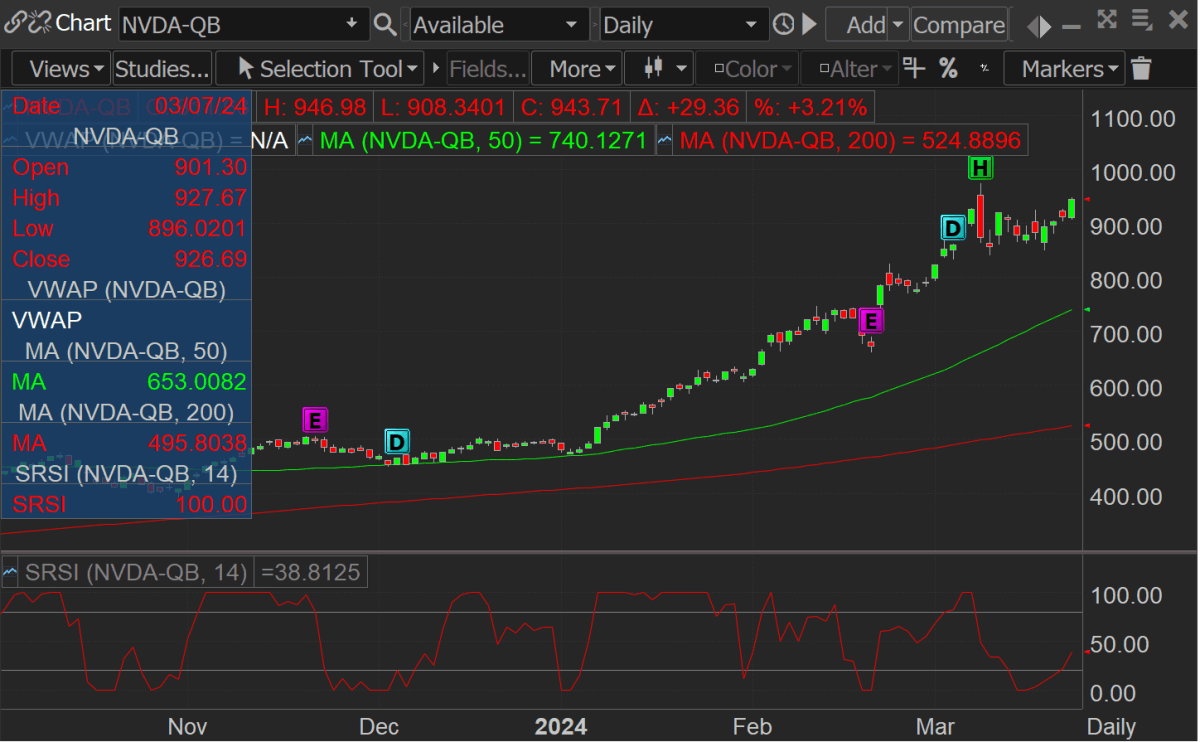
Task: Click the Daily label at the bottom right corner
Action: pyautogui.click(x=1111, y=725)
